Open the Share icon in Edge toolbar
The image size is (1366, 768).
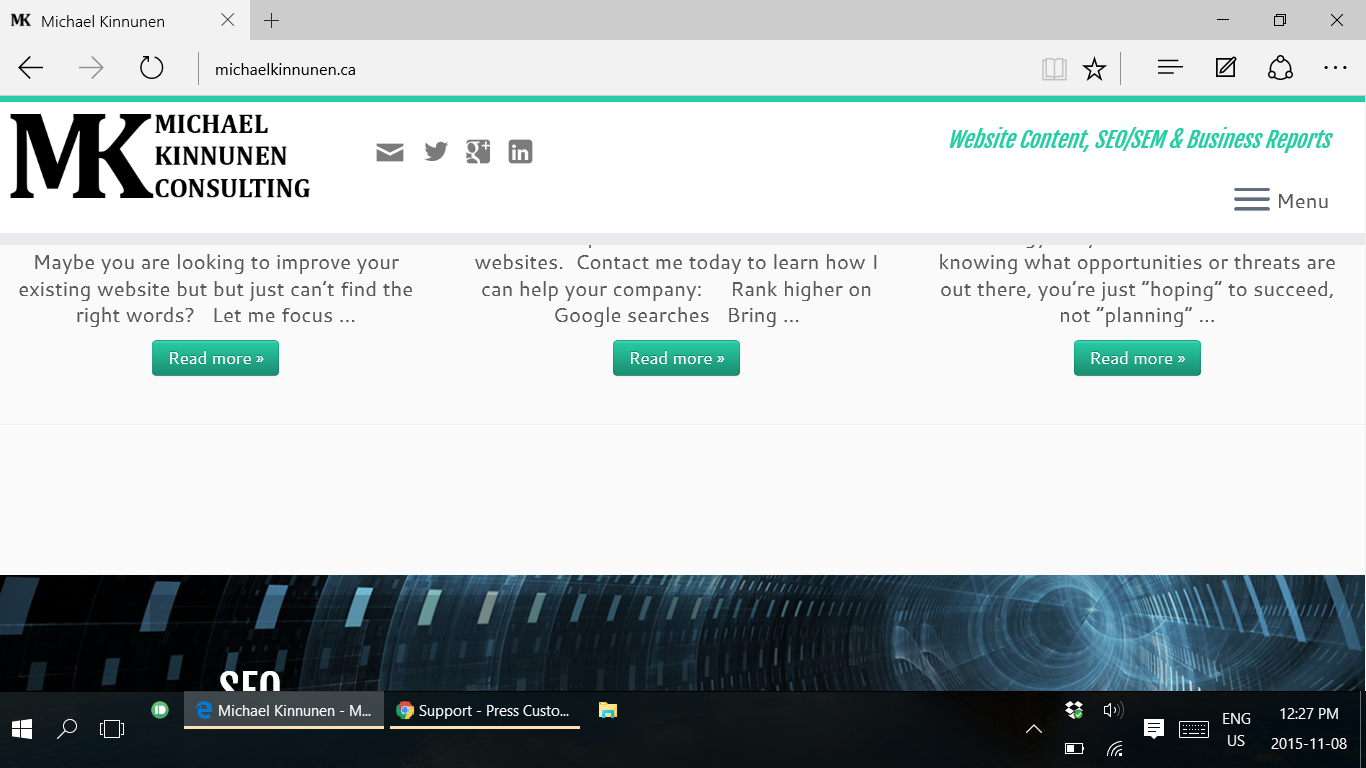pyautogui.click(x=1280, y=68)
